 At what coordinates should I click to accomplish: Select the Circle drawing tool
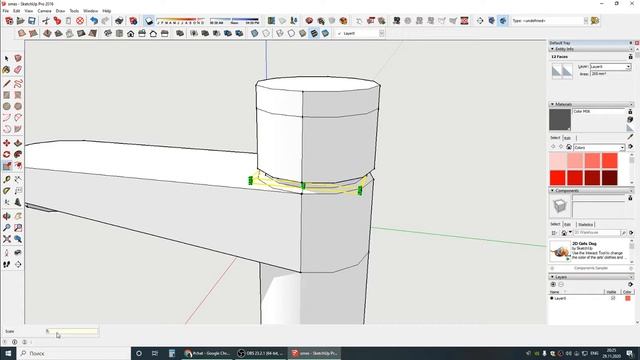pos(7,106)
